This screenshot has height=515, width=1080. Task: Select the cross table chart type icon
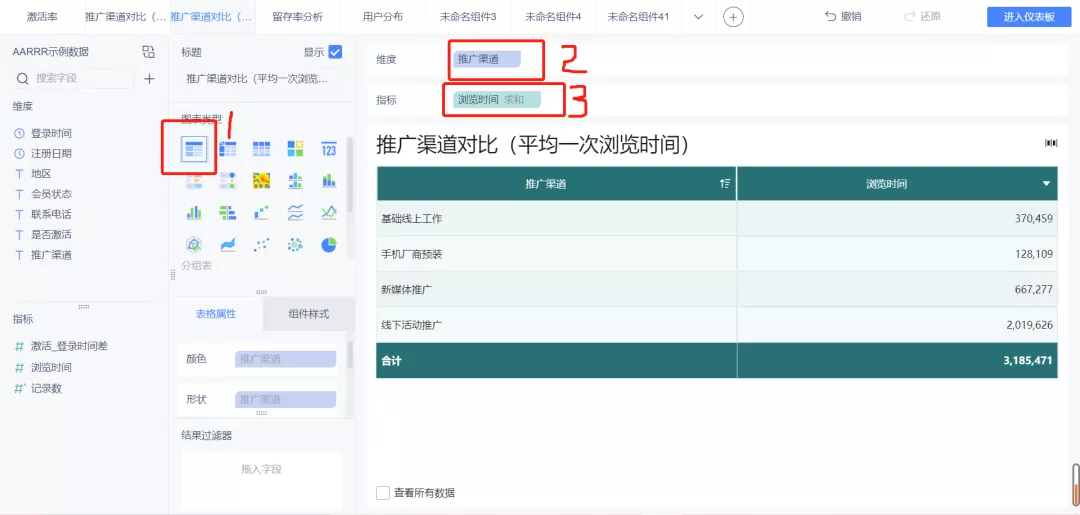pyautogui.click(x=228, y=149)
